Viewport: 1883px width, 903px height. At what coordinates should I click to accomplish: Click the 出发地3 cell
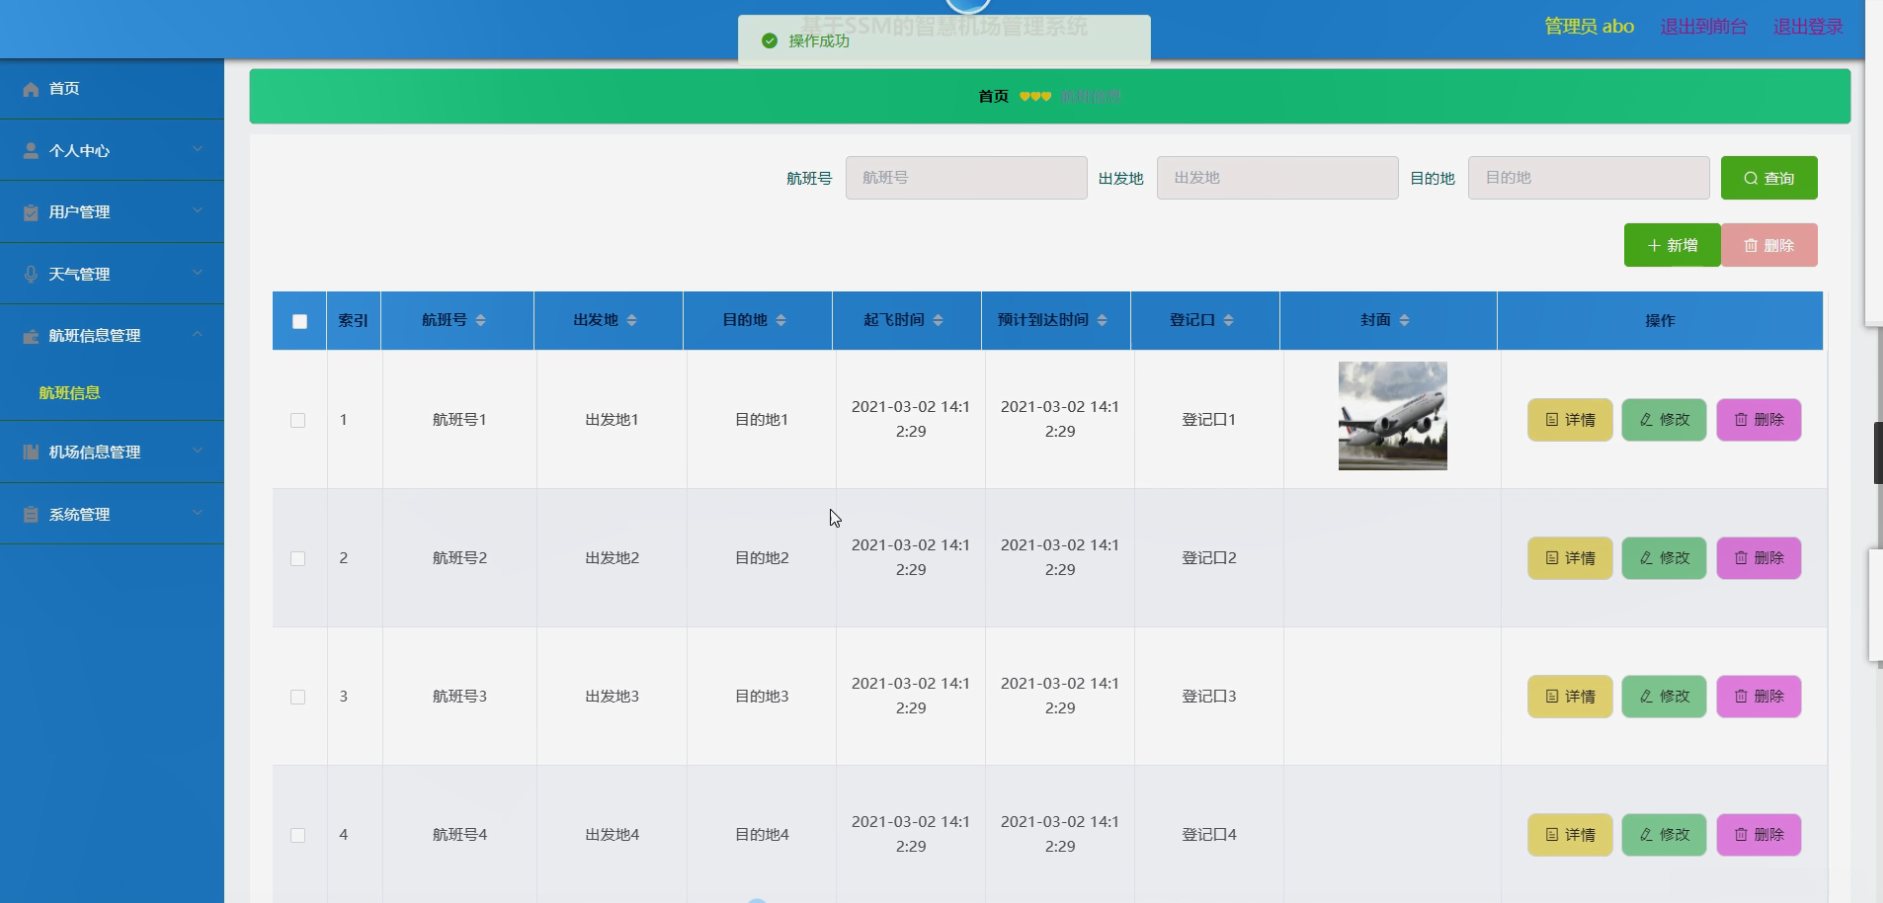coord(612,696)
